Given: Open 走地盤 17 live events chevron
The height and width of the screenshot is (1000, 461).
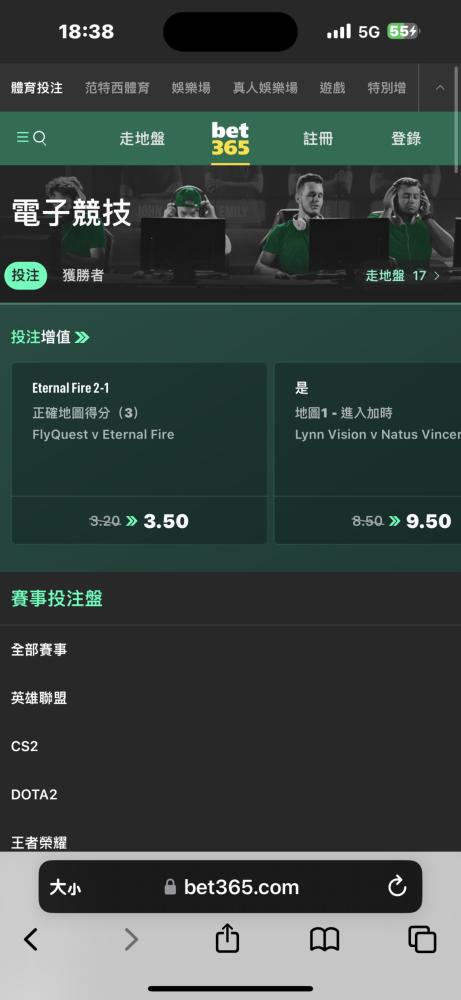Looking at the screenshot, I should [402, 276].
